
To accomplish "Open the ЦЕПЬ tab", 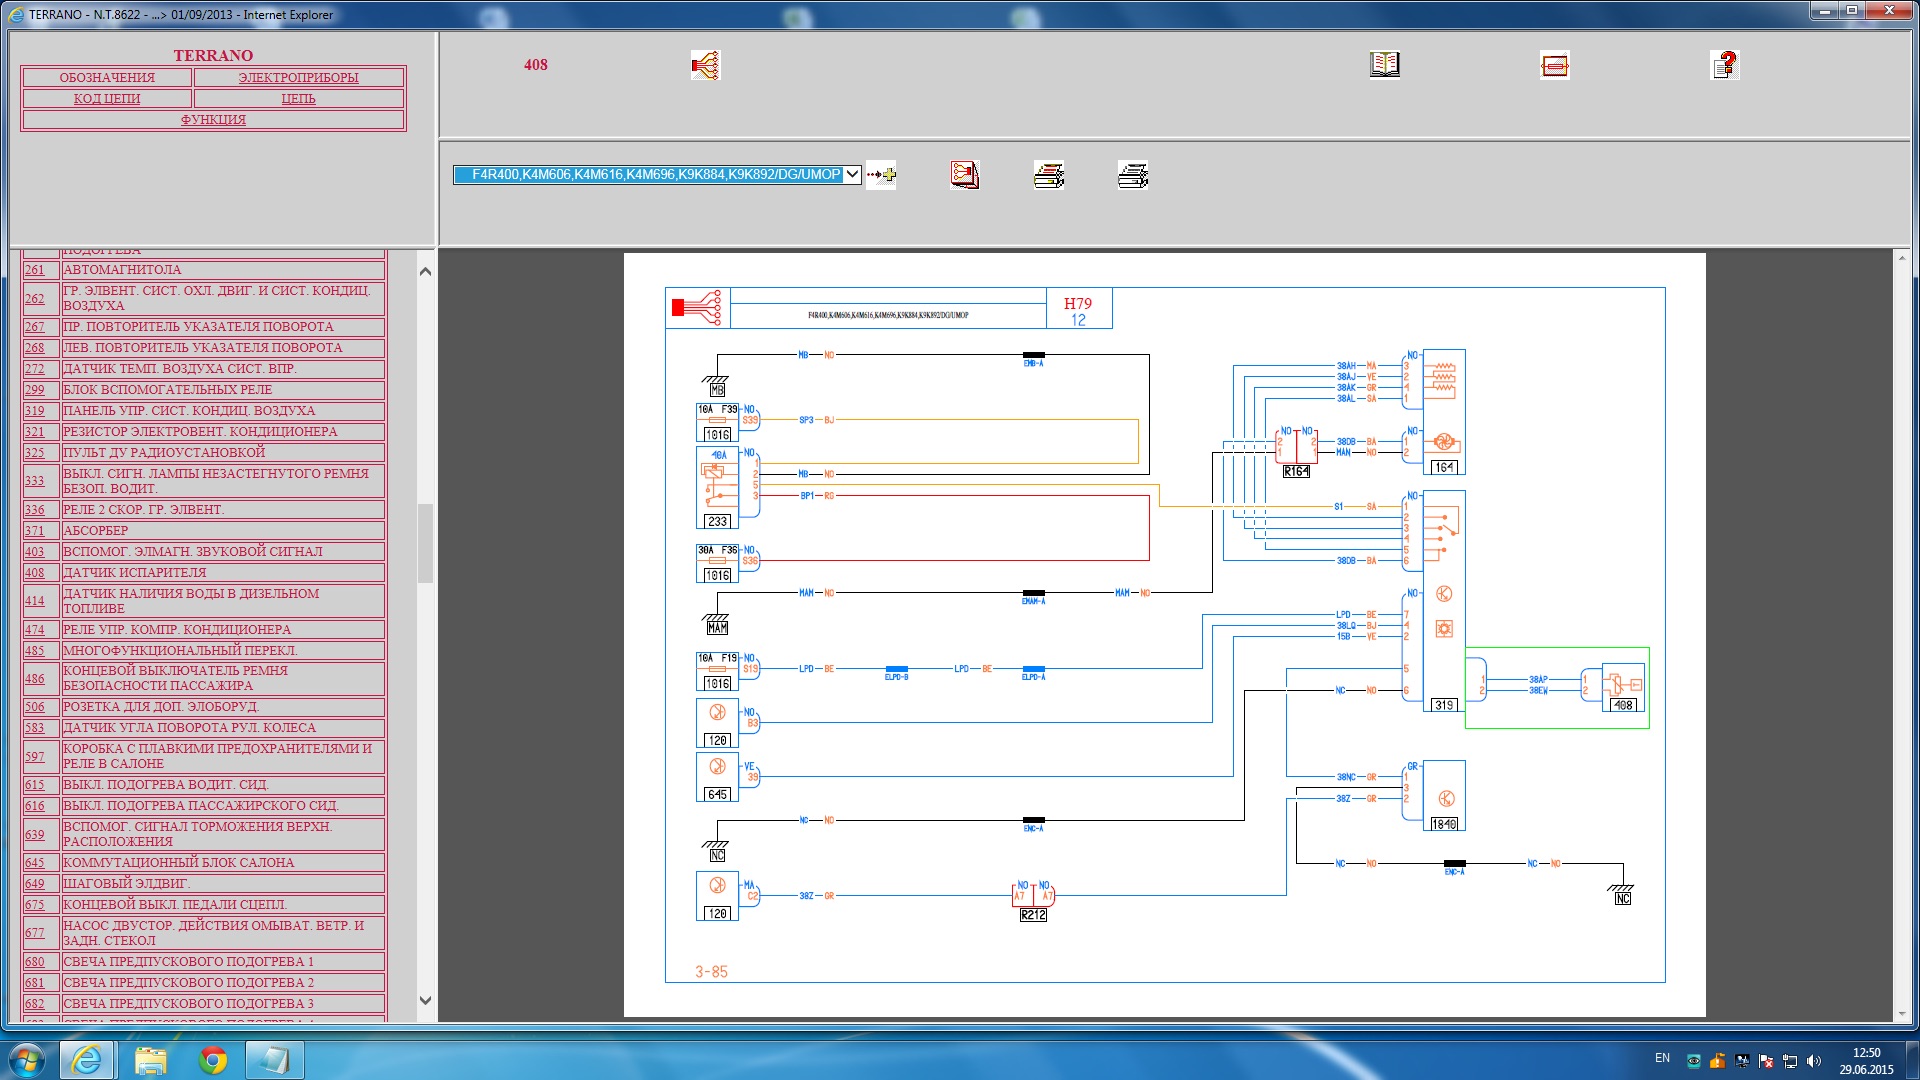I will 298,98.
